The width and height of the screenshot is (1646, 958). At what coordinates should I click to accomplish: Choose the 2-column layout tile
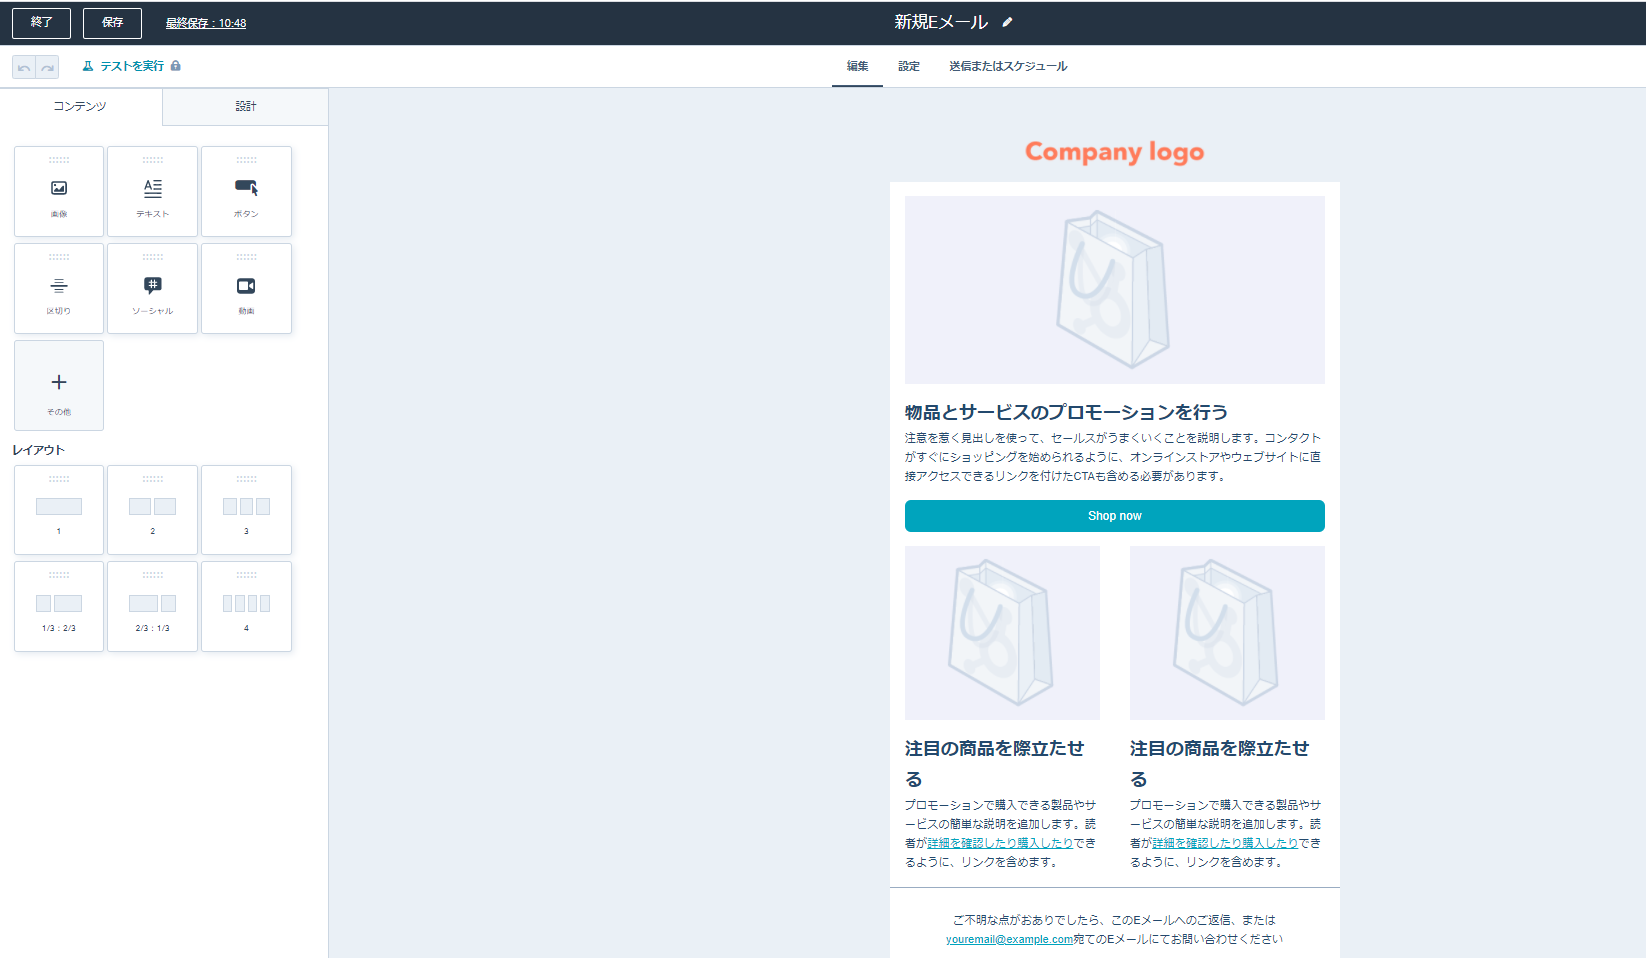coord(152,510)
